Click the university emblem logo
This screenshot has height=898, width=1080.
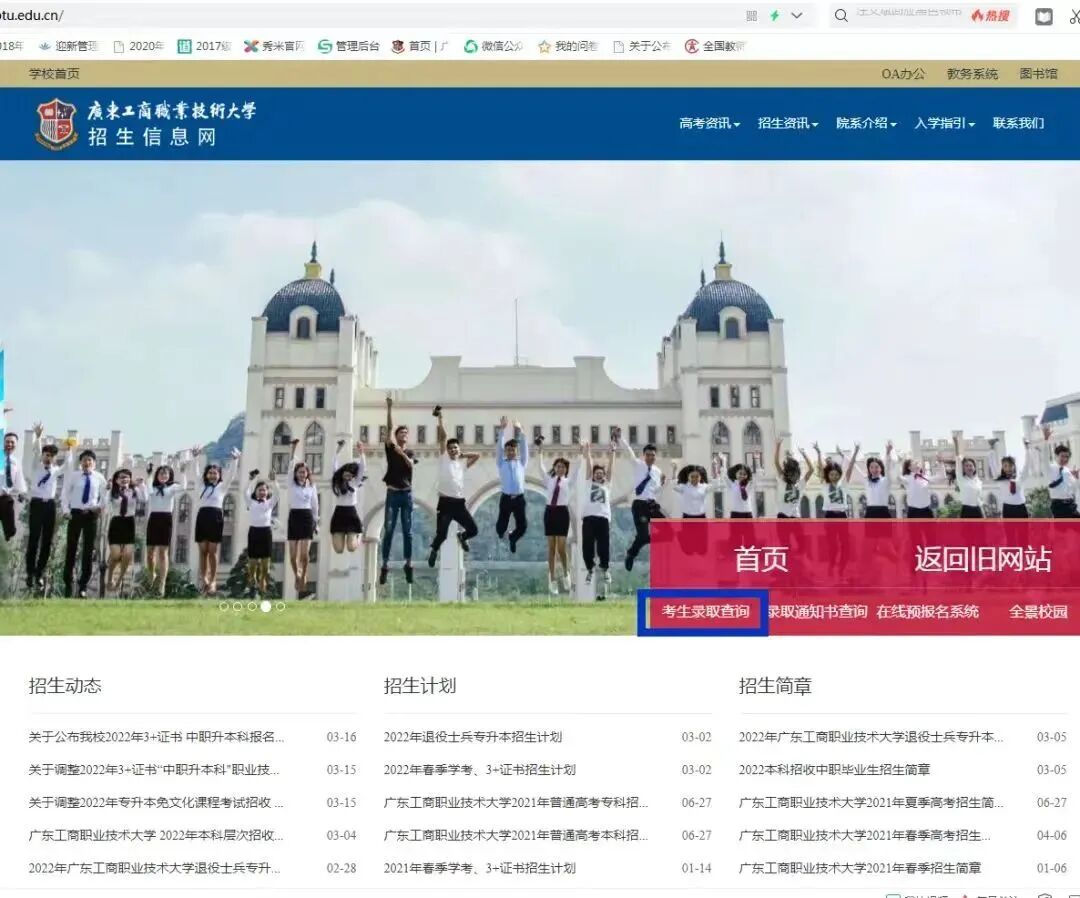(x=55, y=122)
